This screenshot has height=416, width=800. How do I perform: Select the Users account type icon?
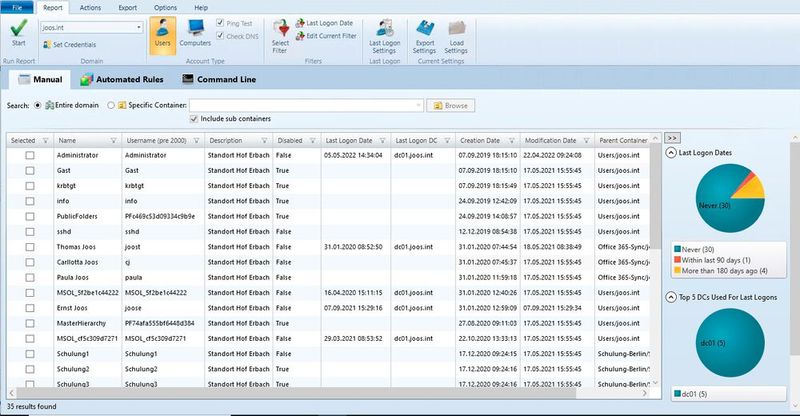point(164,32)
